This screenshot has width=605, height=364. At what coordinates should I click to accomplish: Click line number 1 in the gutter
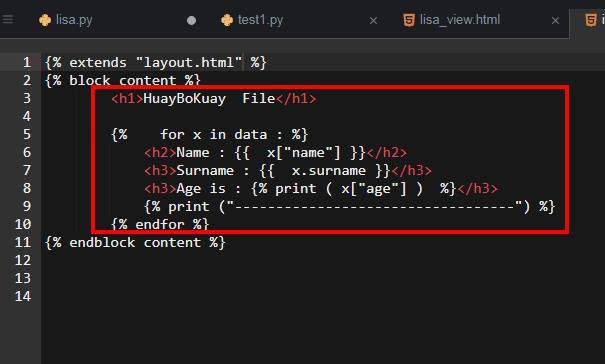(27, 62)
